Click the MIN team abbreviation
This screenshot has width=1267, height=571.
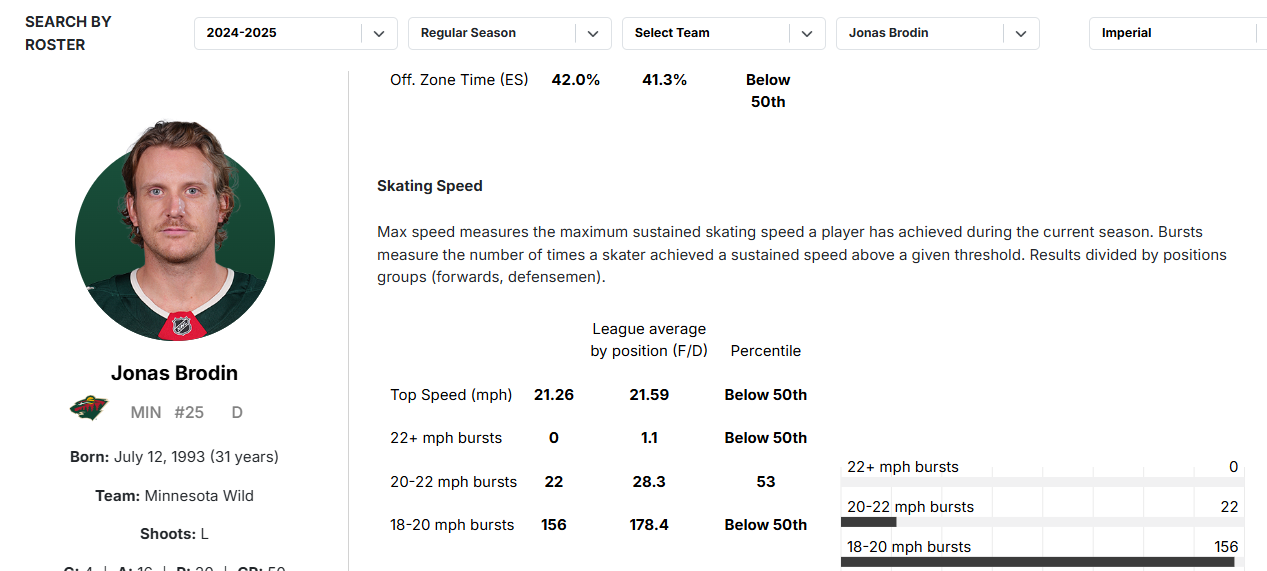[146, 412]
